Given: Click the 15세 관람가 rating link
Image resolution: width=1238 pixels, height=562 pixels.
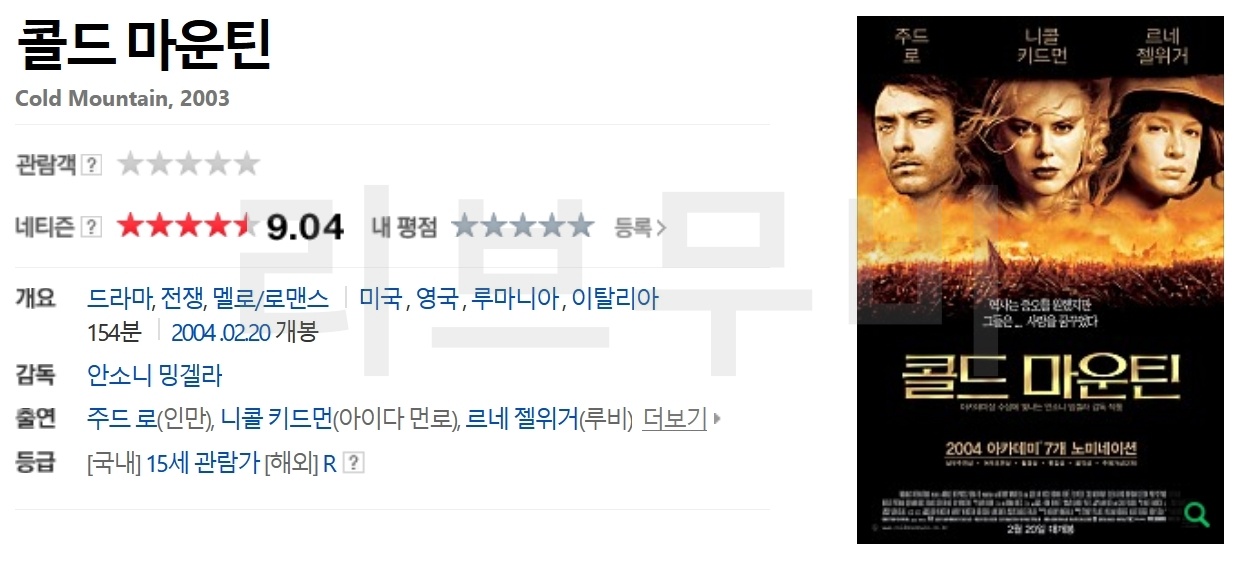Looking at the screenshot, I should pyautogui.click(x=203, y=463).
